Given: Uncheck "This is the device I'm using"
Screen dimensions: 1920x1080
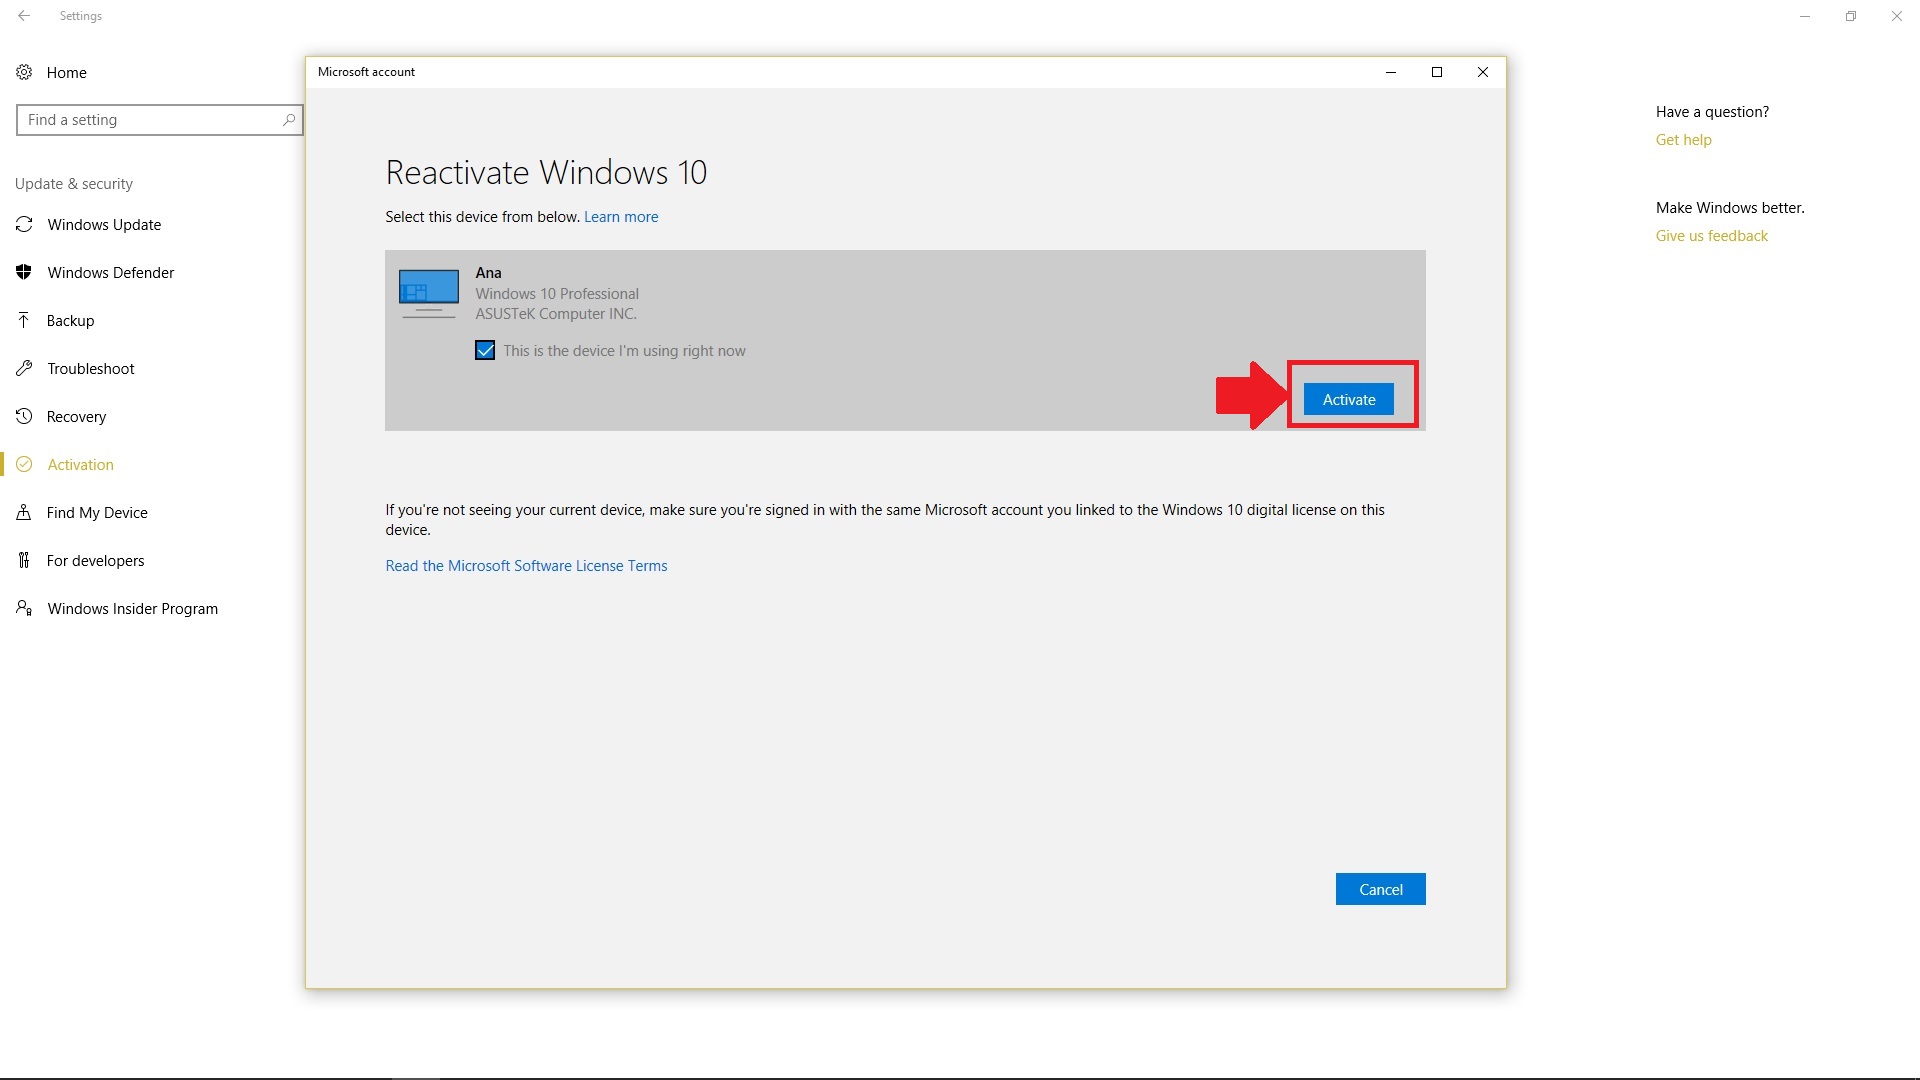Looking at the screenshot, I should (x=485, y=351).
